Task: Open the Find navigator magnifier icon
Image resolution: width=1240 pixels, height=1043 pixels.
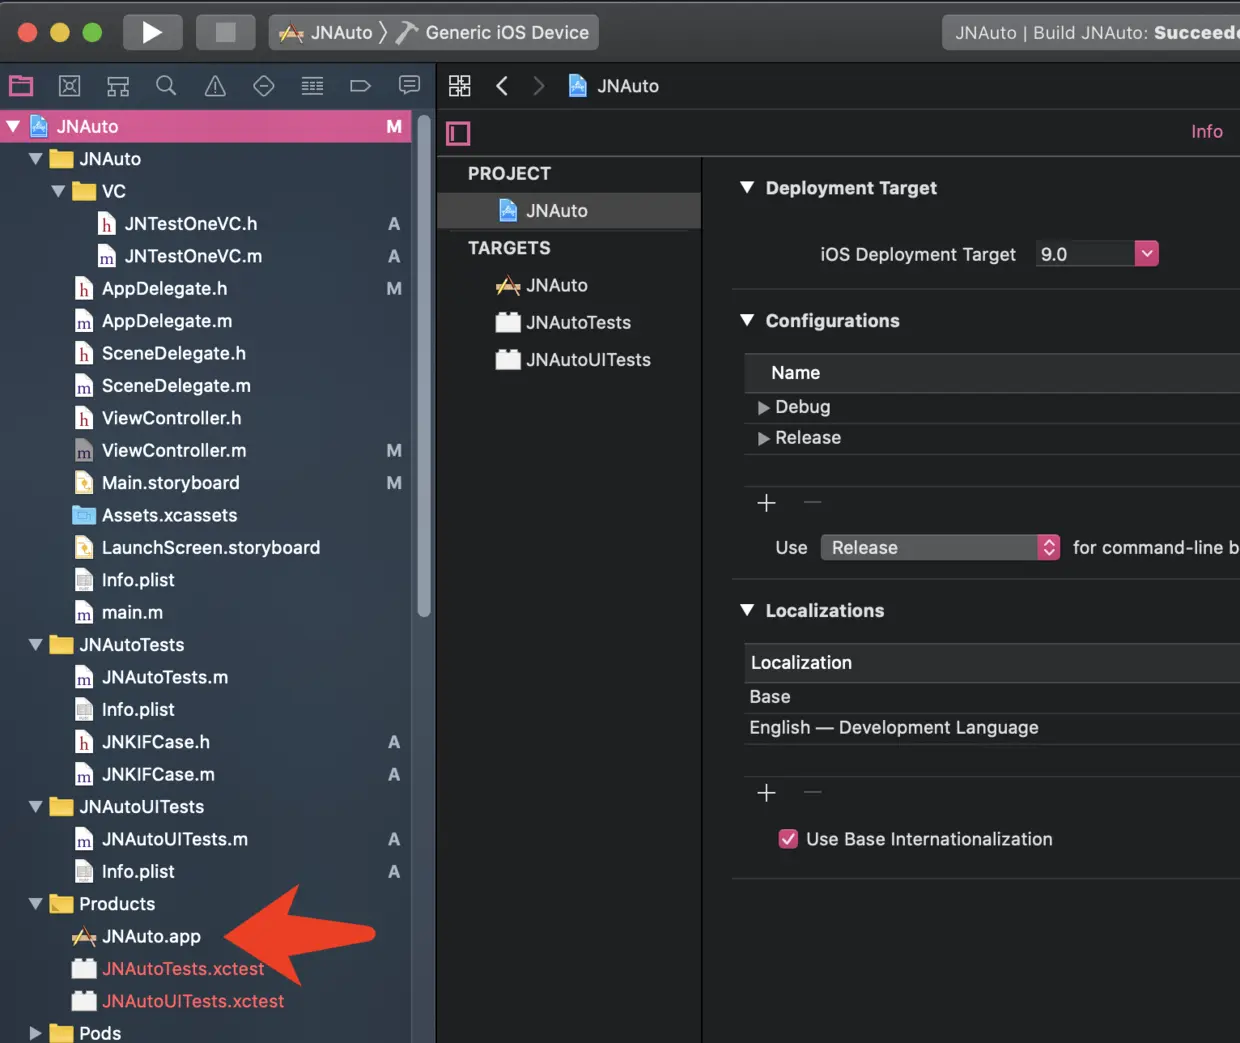Action: point(166,86)
